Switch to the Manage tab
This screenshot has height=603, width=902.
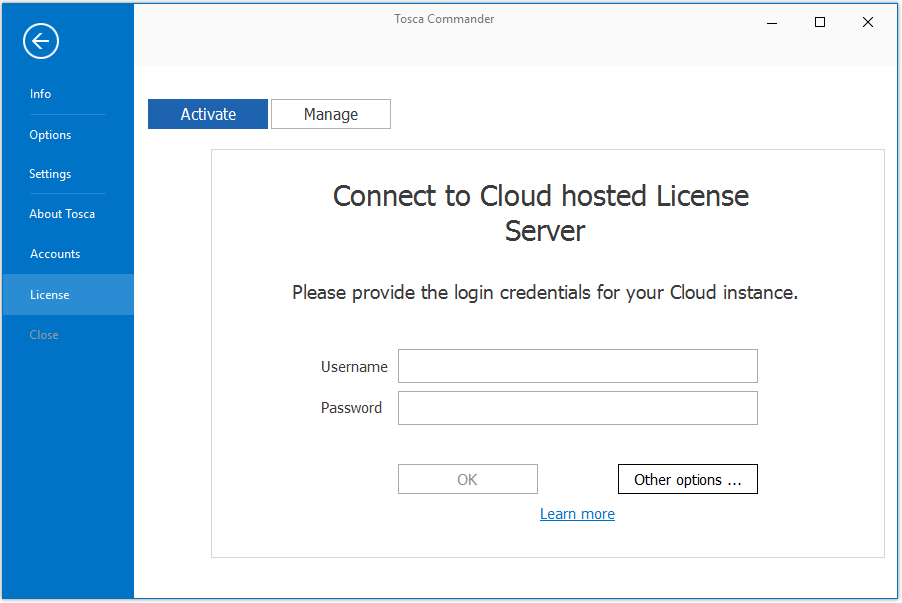331,114
